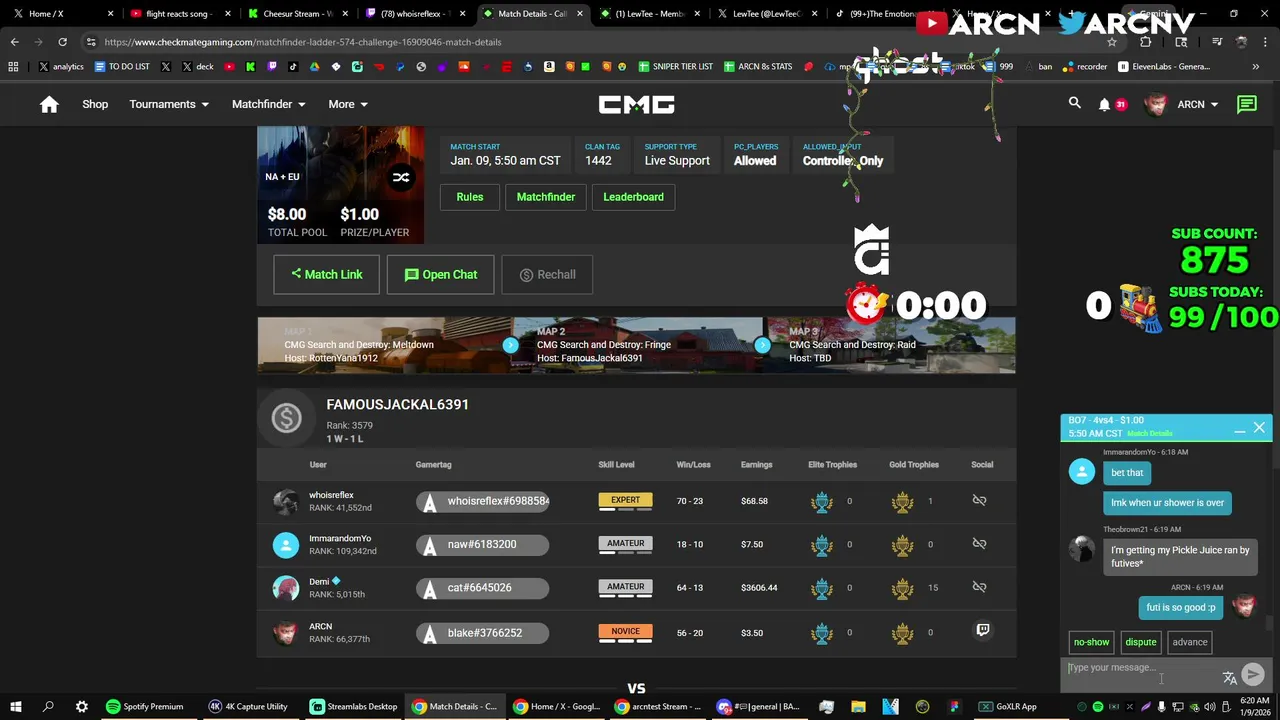Viewport: 1280px width, 720px height.
Task: Select Map 2 Fringe thumbnail
Action: (x=638, y=345)
